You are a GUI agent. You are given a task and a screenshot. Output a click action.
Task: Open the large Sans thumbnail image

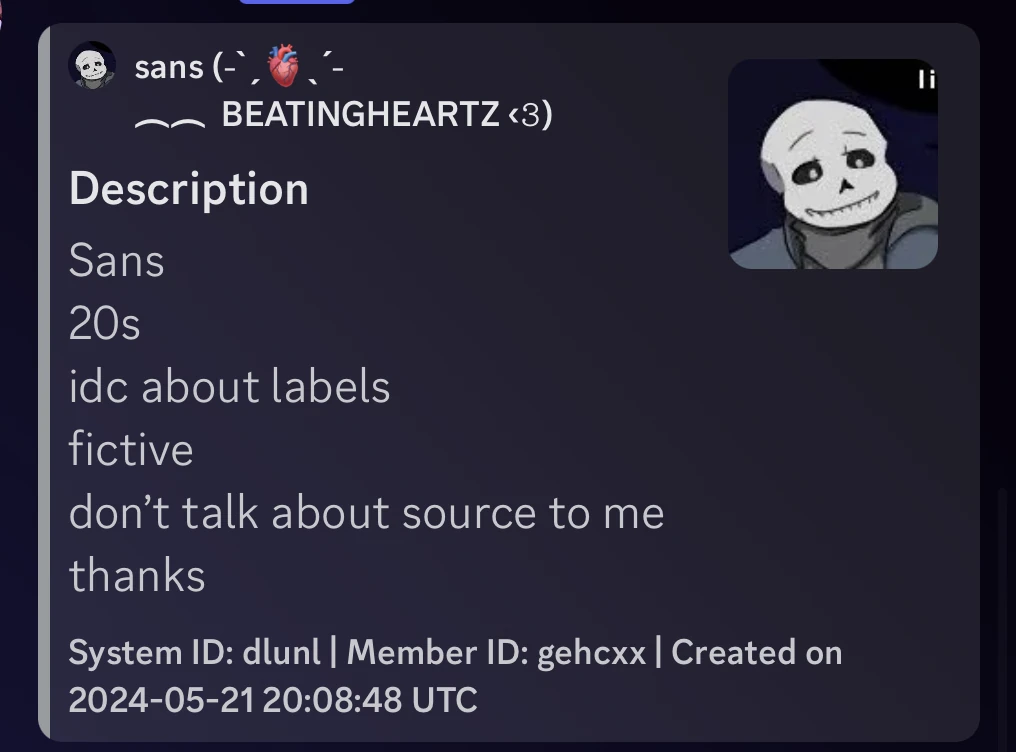coord(832,164)
